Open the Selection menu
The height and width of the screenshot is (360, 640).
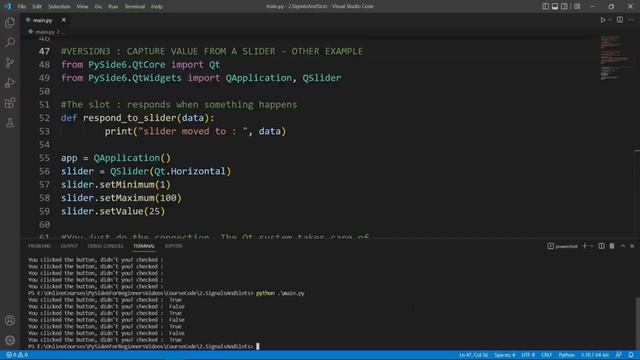point(59,7)
